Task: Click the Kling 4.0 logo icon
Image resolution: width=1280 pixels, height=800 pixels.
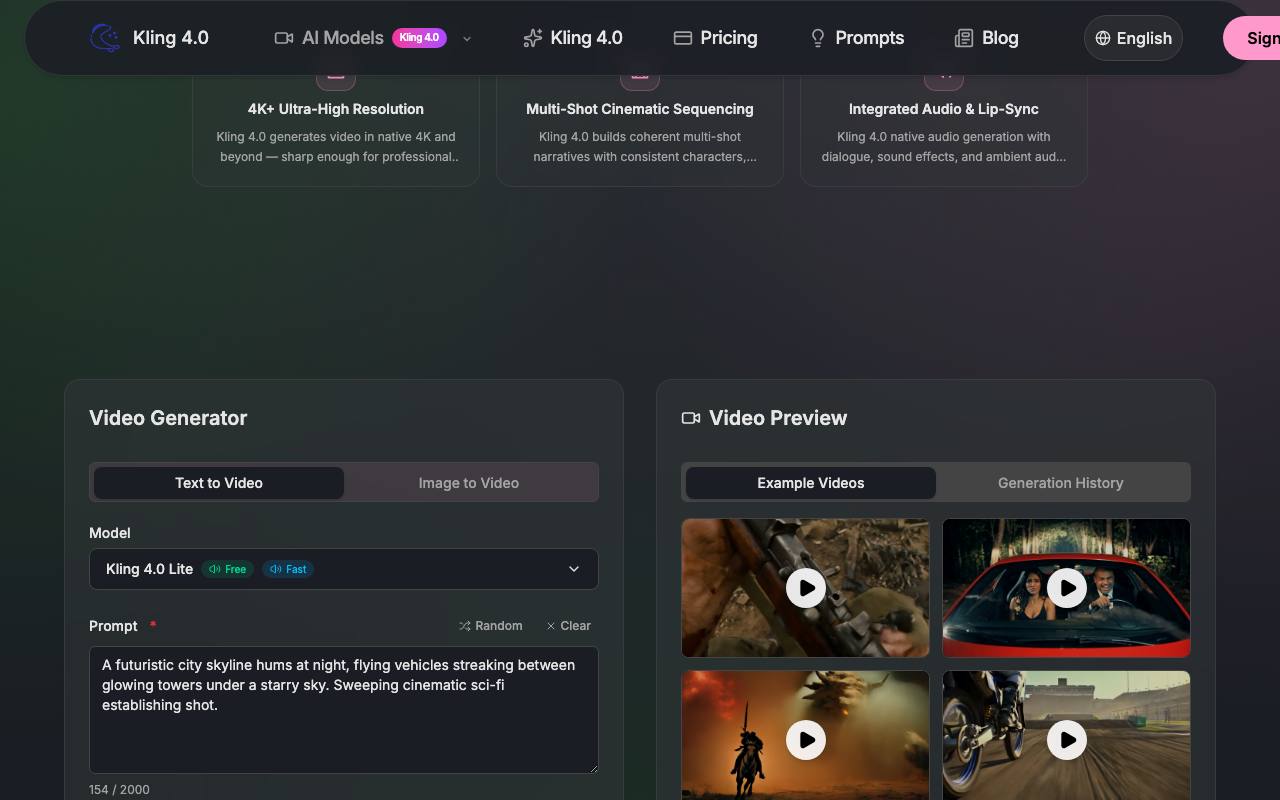Action: (105, 38)
